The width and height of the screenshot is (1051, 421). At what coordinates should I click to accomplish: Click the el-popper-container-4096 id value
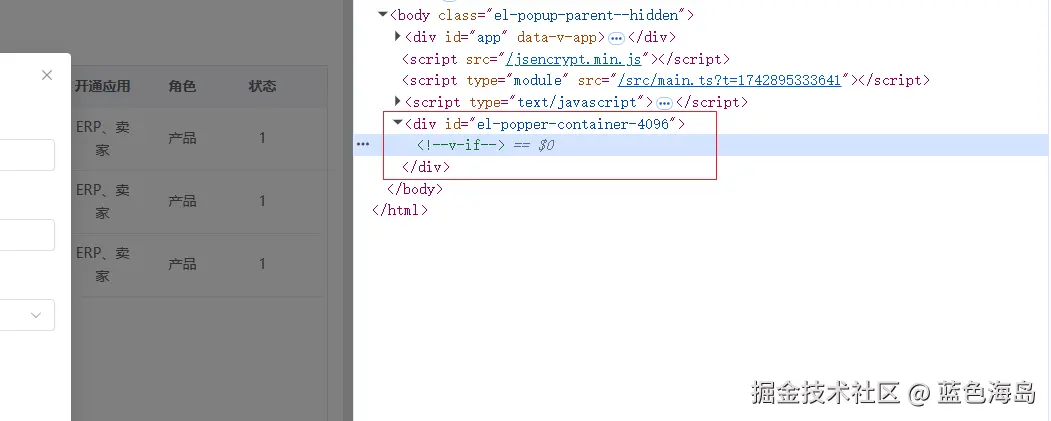pos(572,124)
